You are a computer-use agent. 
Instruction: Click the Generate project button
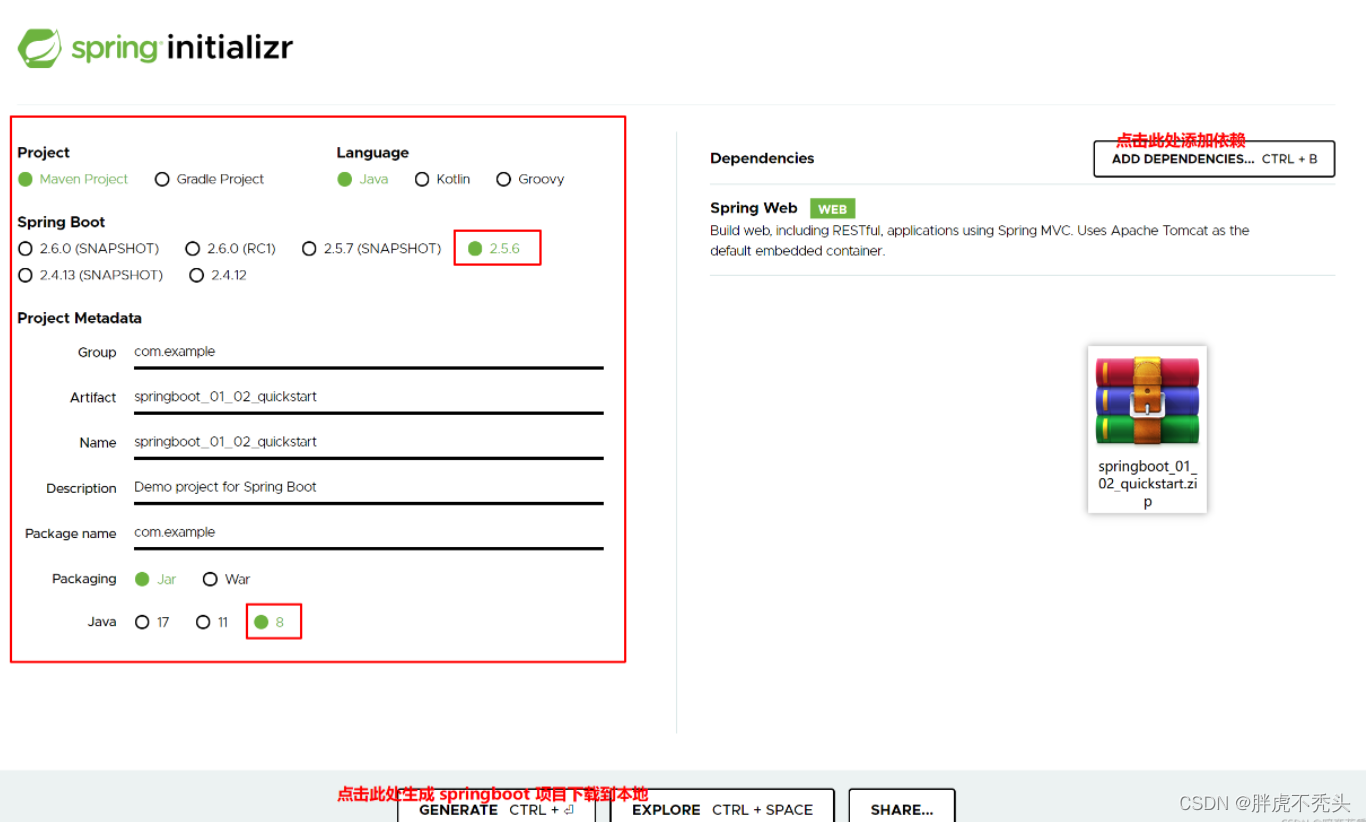tap(496, 808)
